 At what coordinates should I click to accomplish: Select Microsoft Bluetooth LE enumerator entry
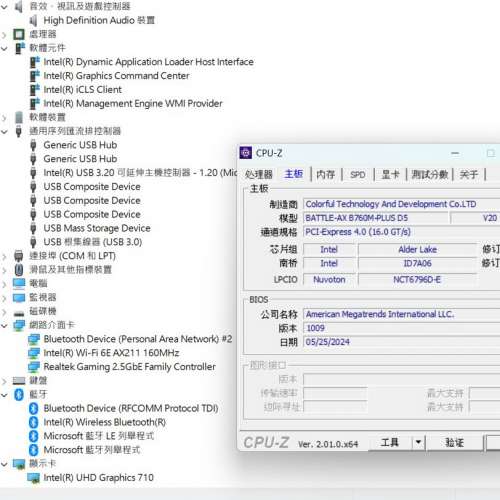pyautogui.click(x=99, y=436)
